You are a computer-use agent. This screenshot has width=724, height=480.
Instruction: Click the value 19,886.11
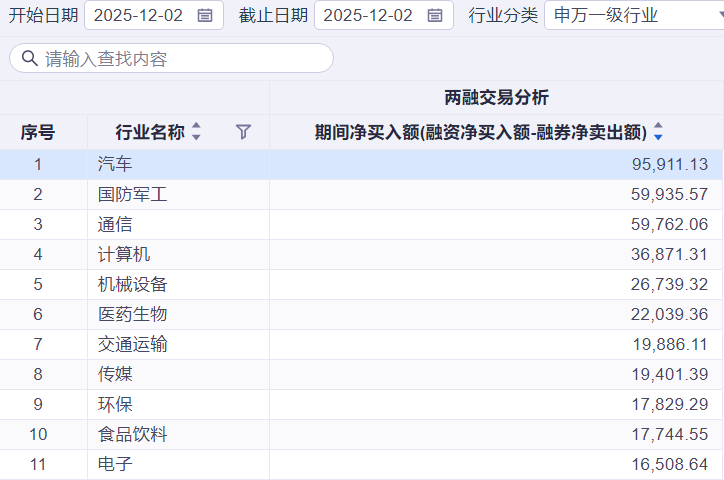point(670,344)
